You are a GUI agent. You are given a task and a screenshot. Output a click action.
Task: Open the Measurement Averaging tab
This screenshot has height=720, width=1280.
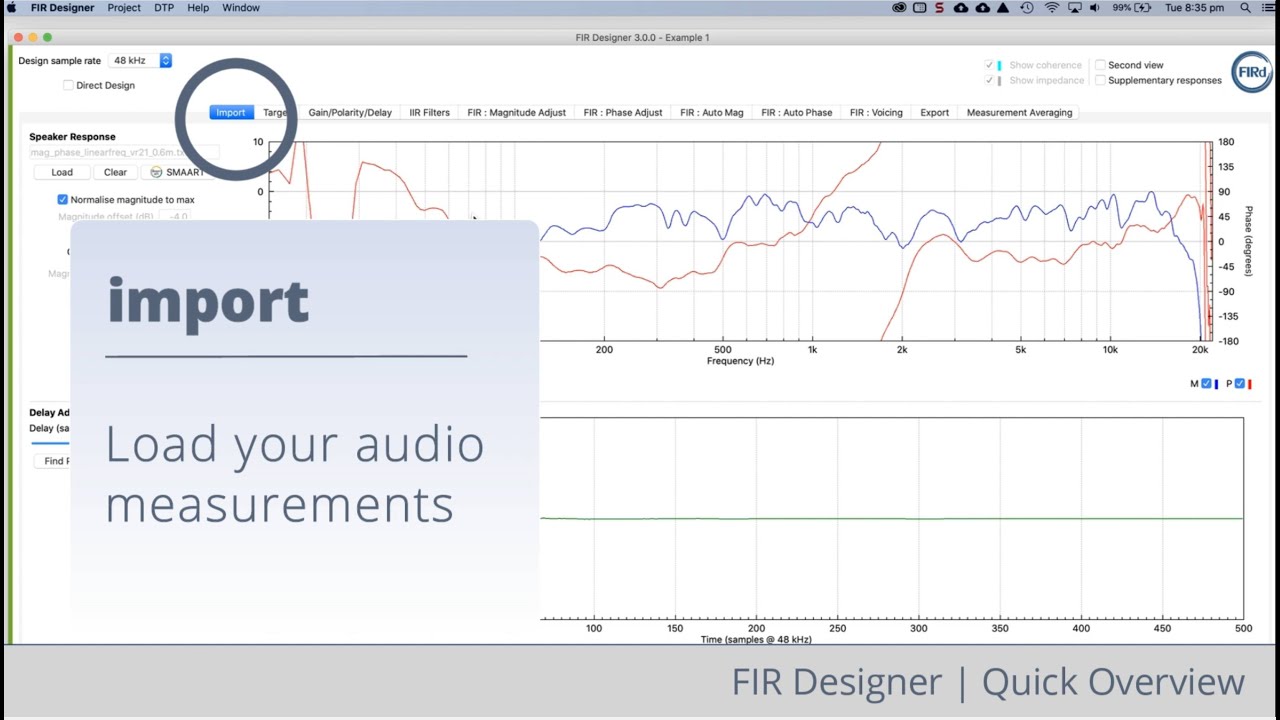[1019, 112]
